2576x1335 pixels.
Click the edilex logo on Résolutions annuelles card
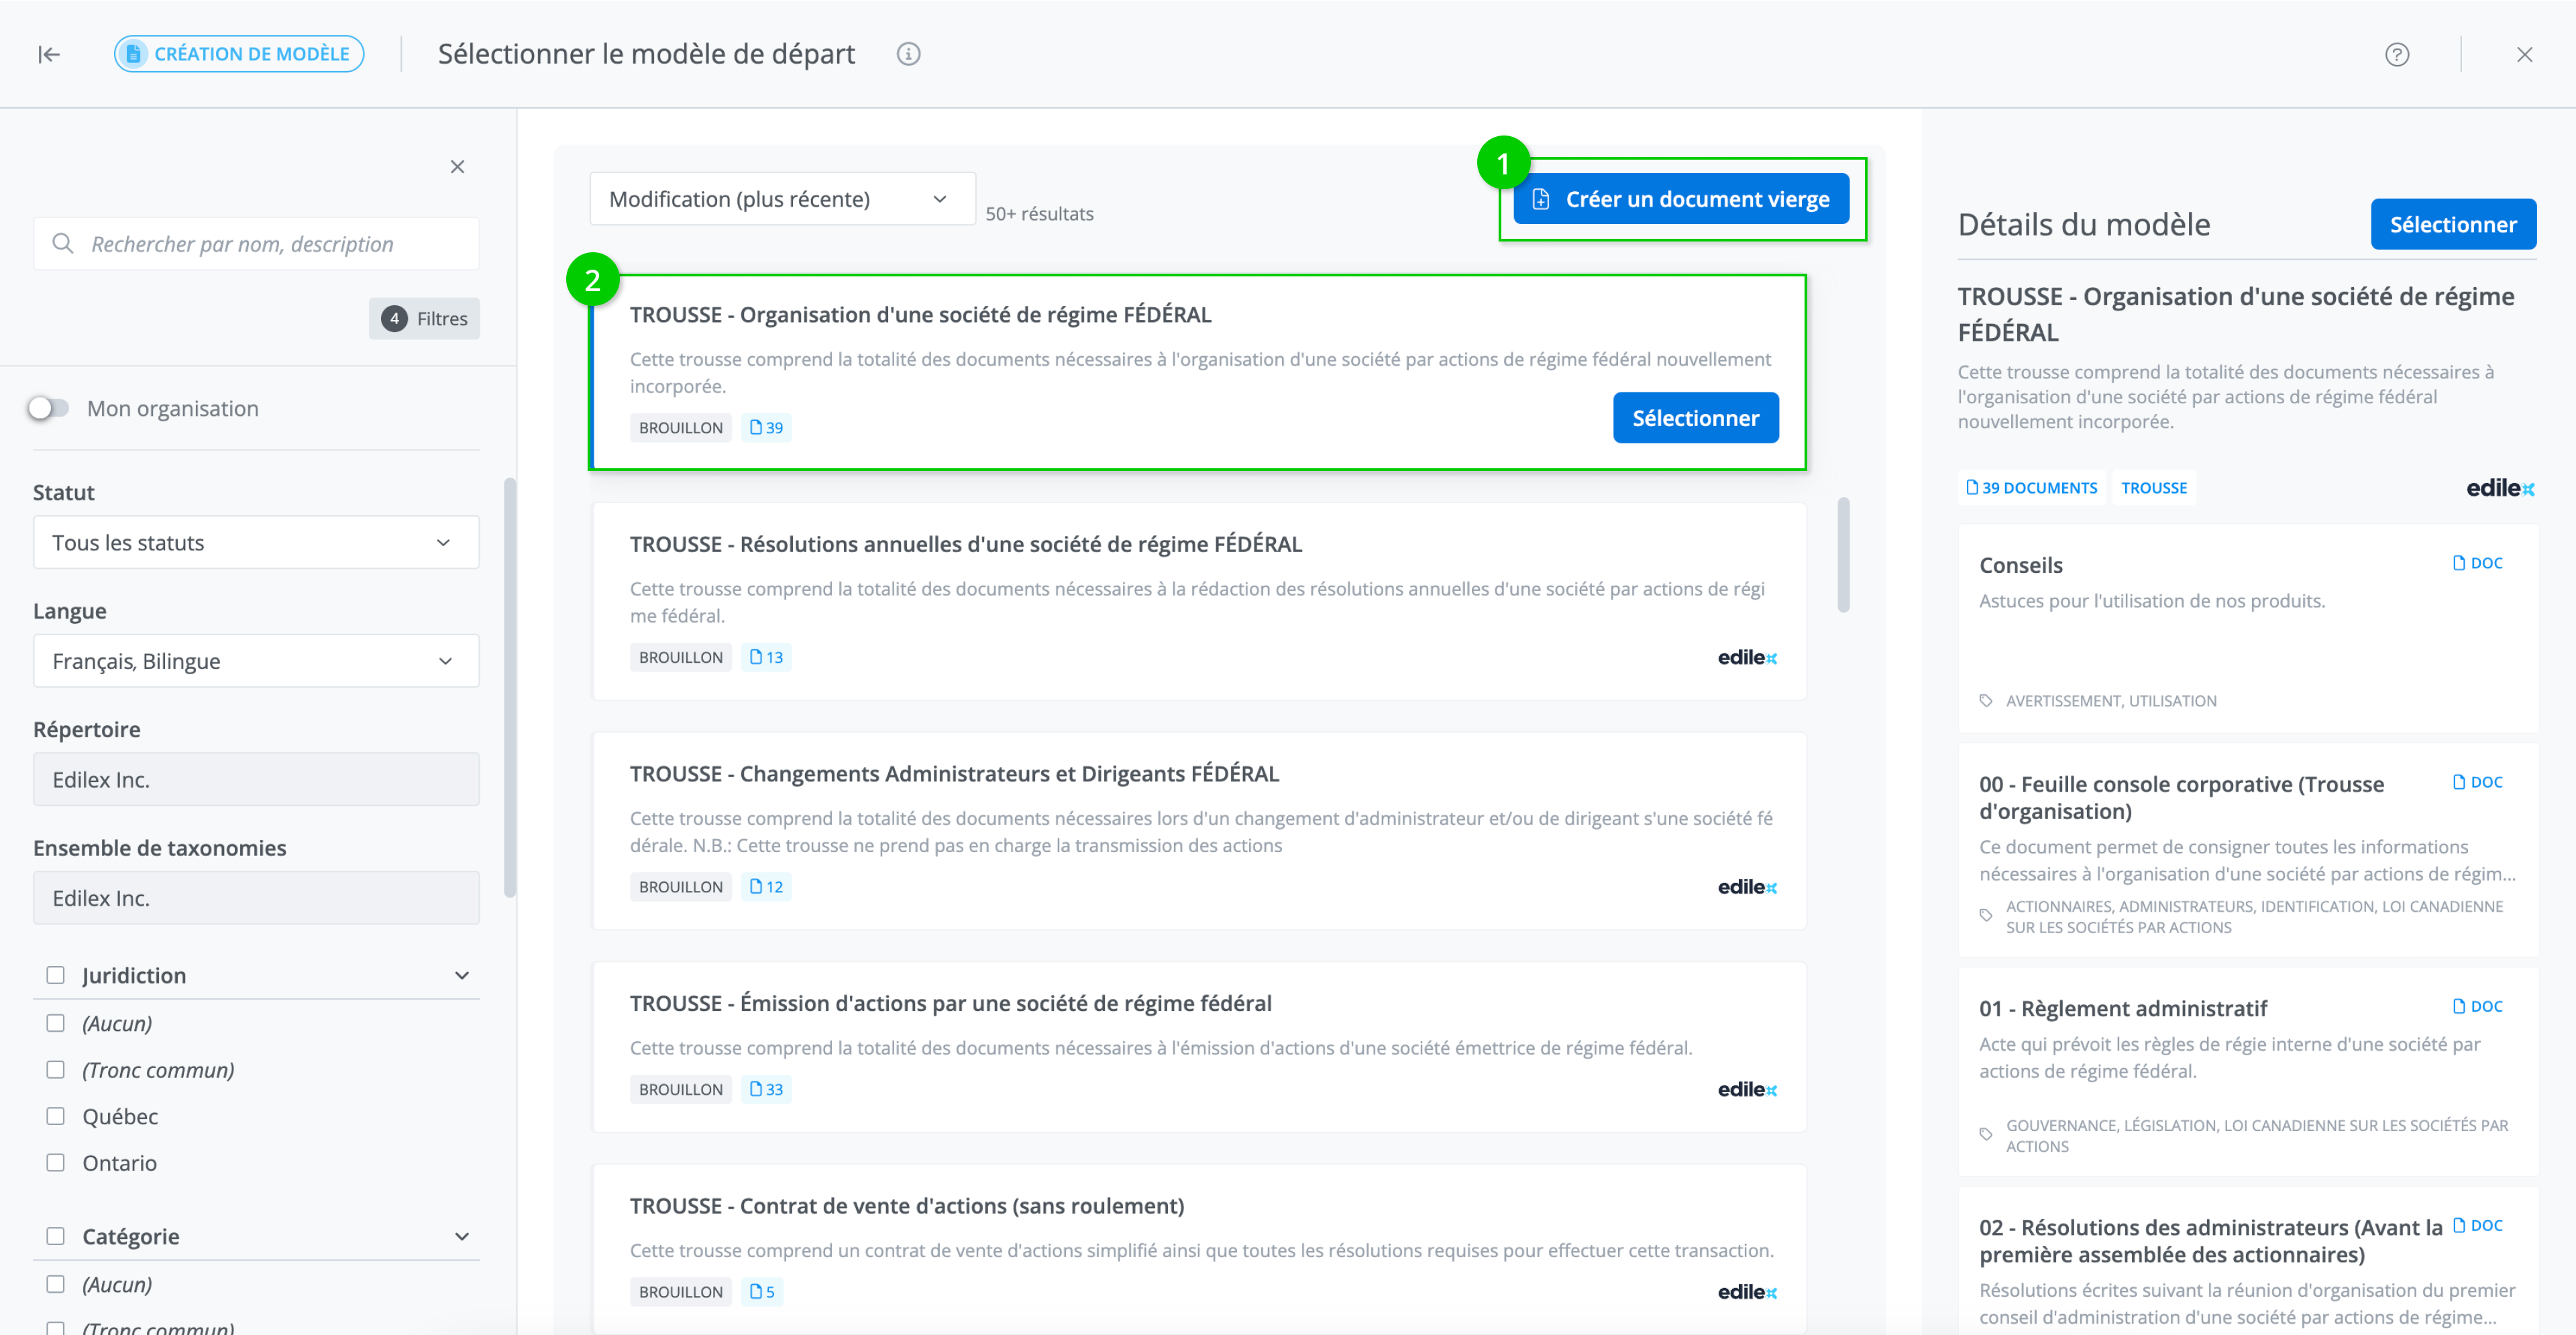coord(1746,657)
